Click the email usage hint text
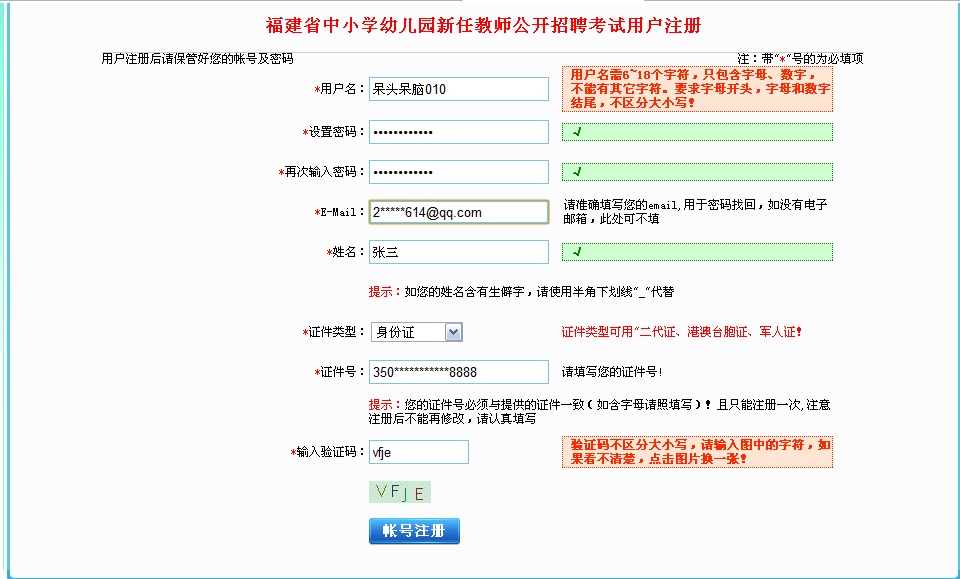The height and width of the screenshot is (579, 960). (x=695, y=212)
